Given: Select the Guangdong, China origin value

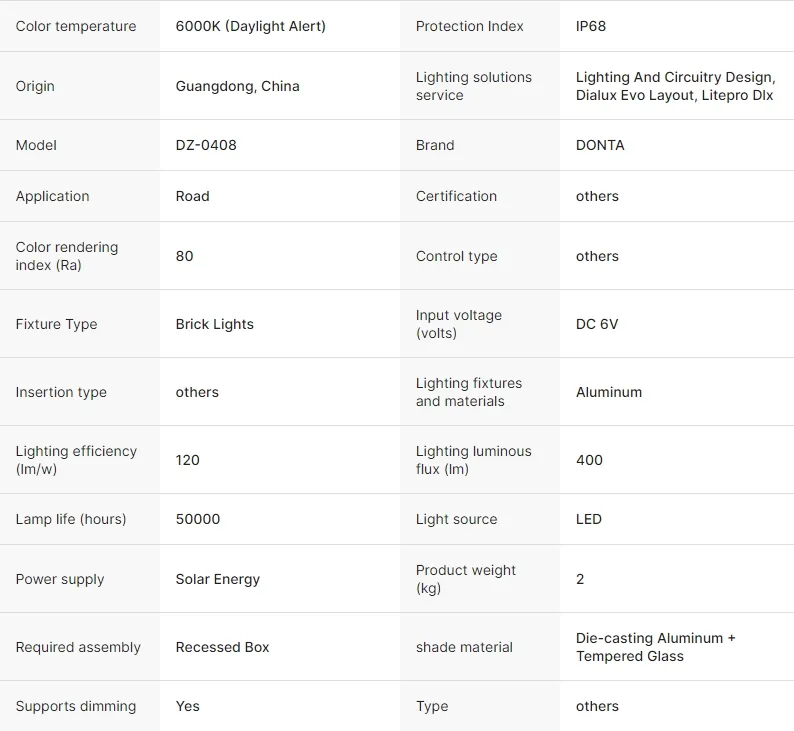Looking at the screenshot, I should point(237,86).
